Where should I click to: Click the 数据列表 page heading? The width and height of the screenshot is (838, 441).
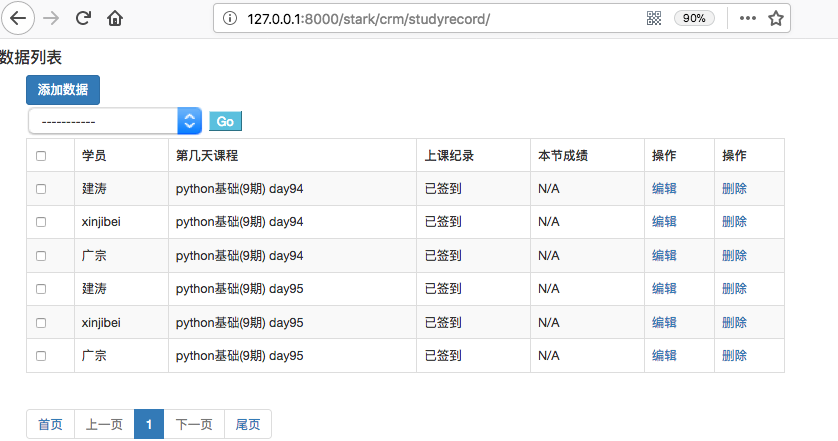[x=31, y=57]
